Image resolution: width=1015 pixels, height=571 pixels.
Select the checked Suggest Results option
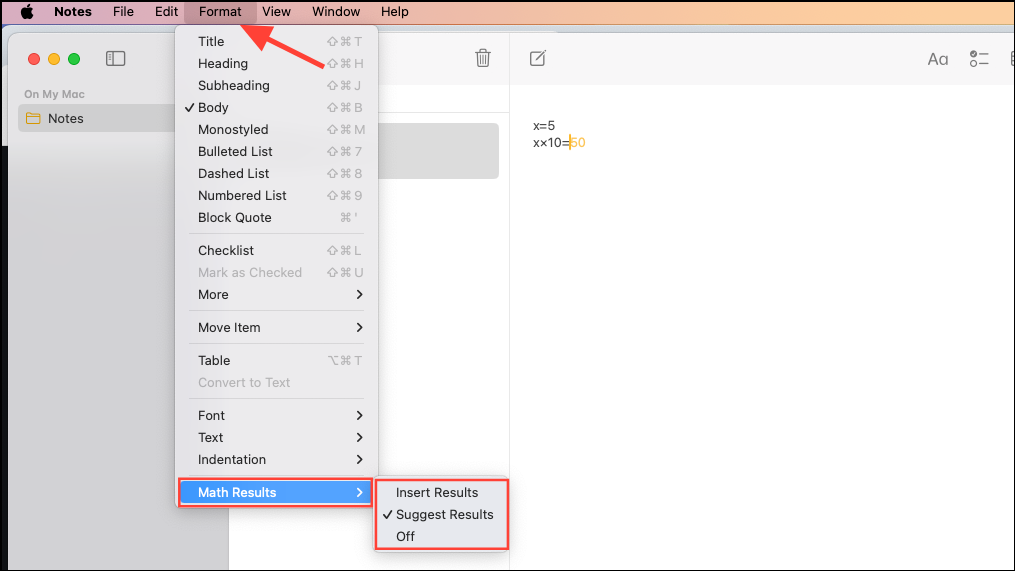click(441, 515)
